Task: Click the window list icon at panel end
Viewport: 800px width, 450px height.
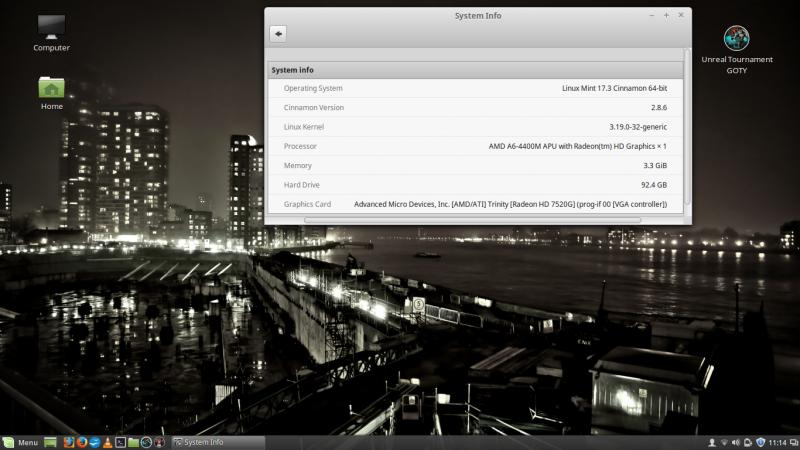Action: tap(794, 442)
